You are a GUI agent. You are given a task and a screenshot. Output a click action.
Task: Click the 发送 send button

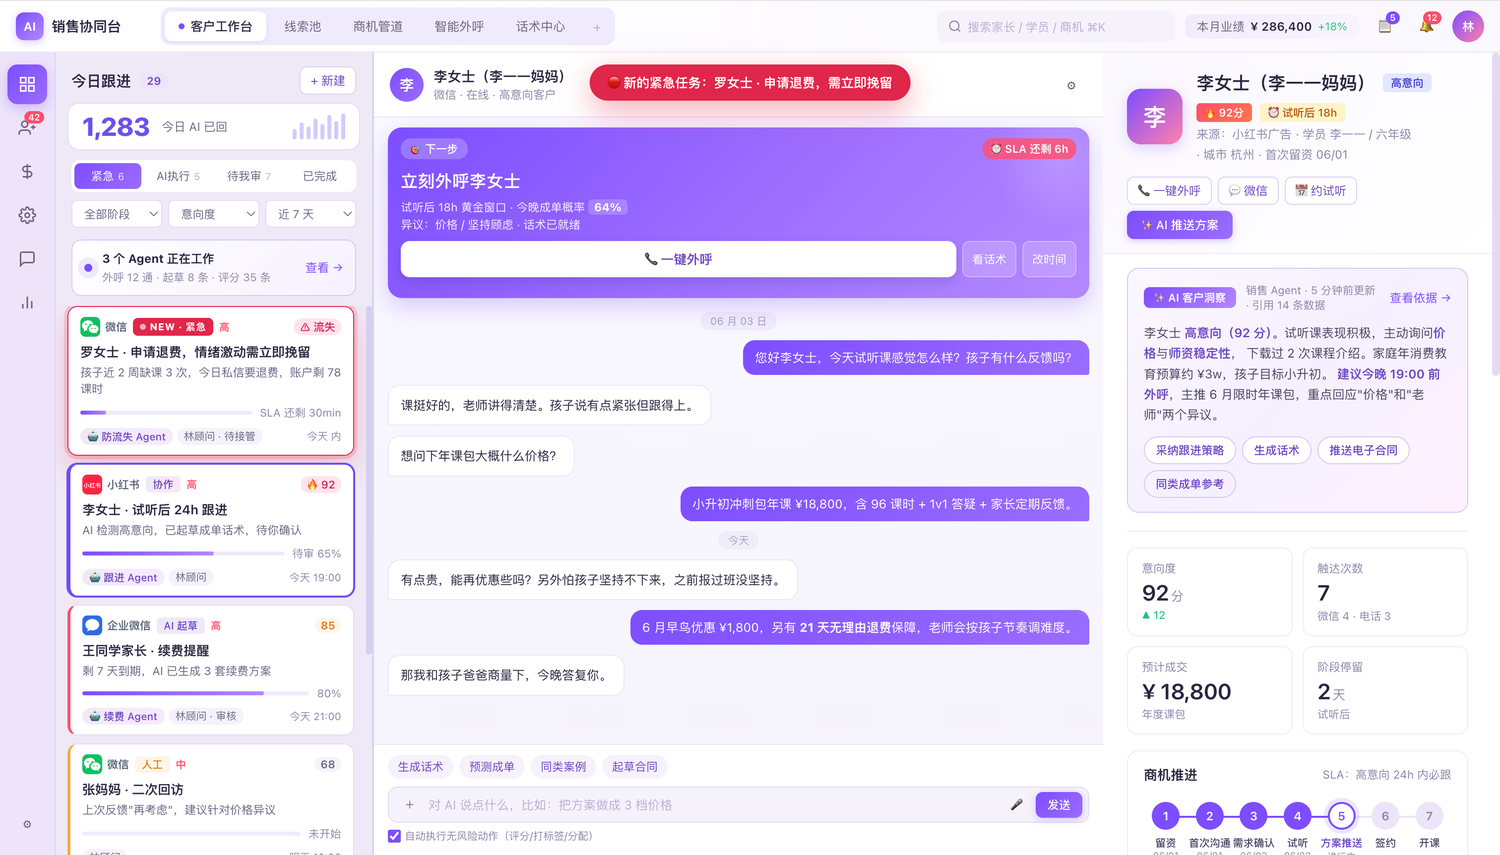click(x=1059, y=804)
